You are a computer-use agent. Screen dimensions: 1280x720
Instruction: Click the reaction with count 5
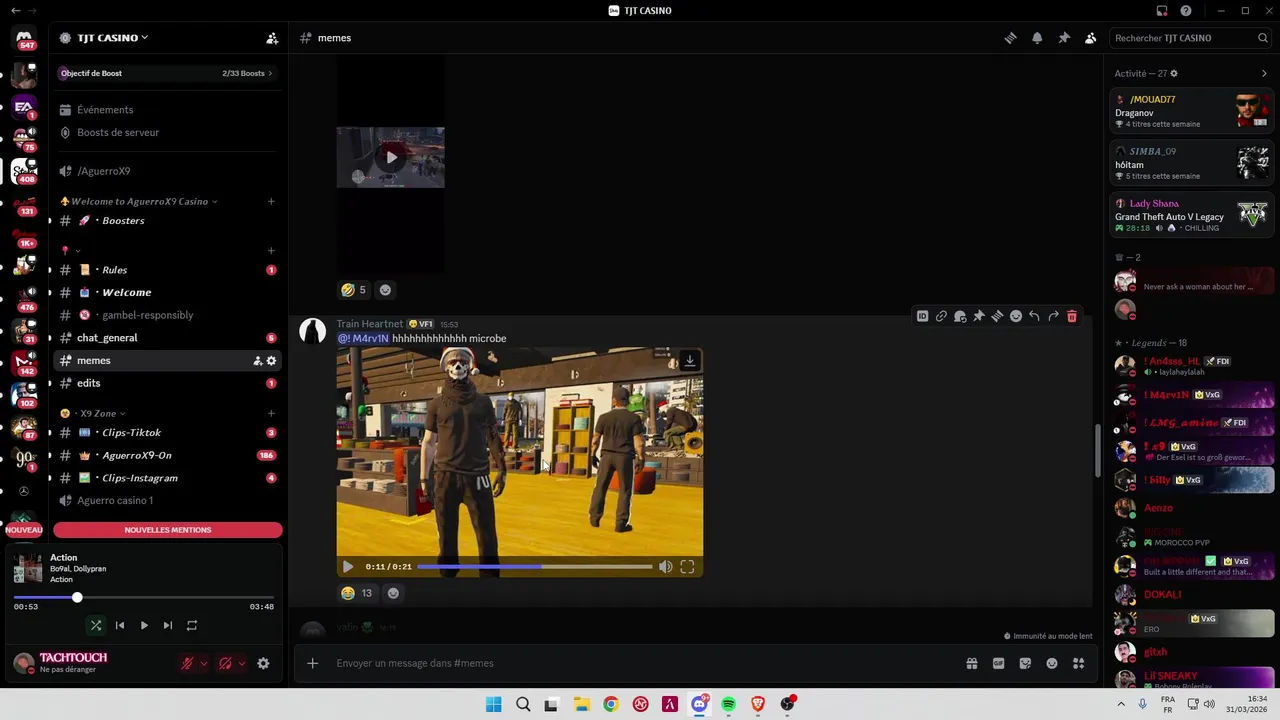[353, 290]
